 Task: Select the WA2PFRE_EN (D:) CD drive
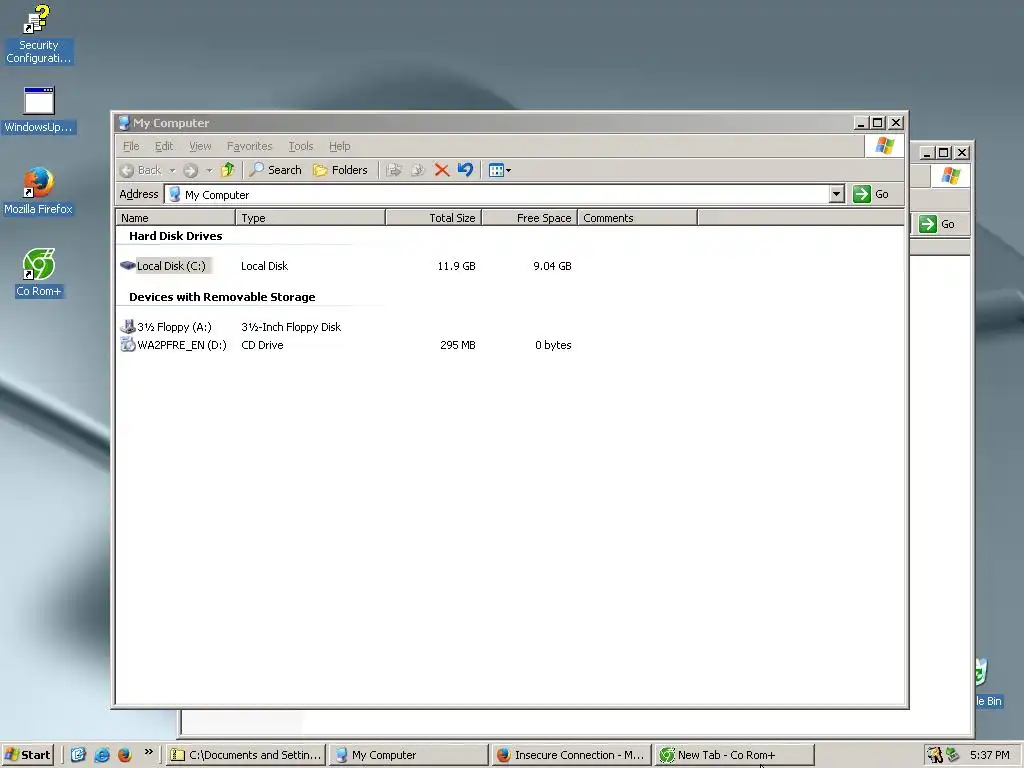pos(174,345)
